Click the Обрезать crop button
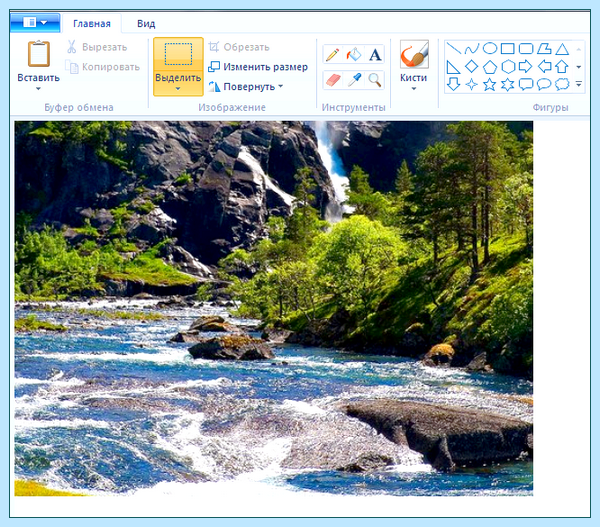Viewport: 600px width, 527px height. click(x=239, y=47)
